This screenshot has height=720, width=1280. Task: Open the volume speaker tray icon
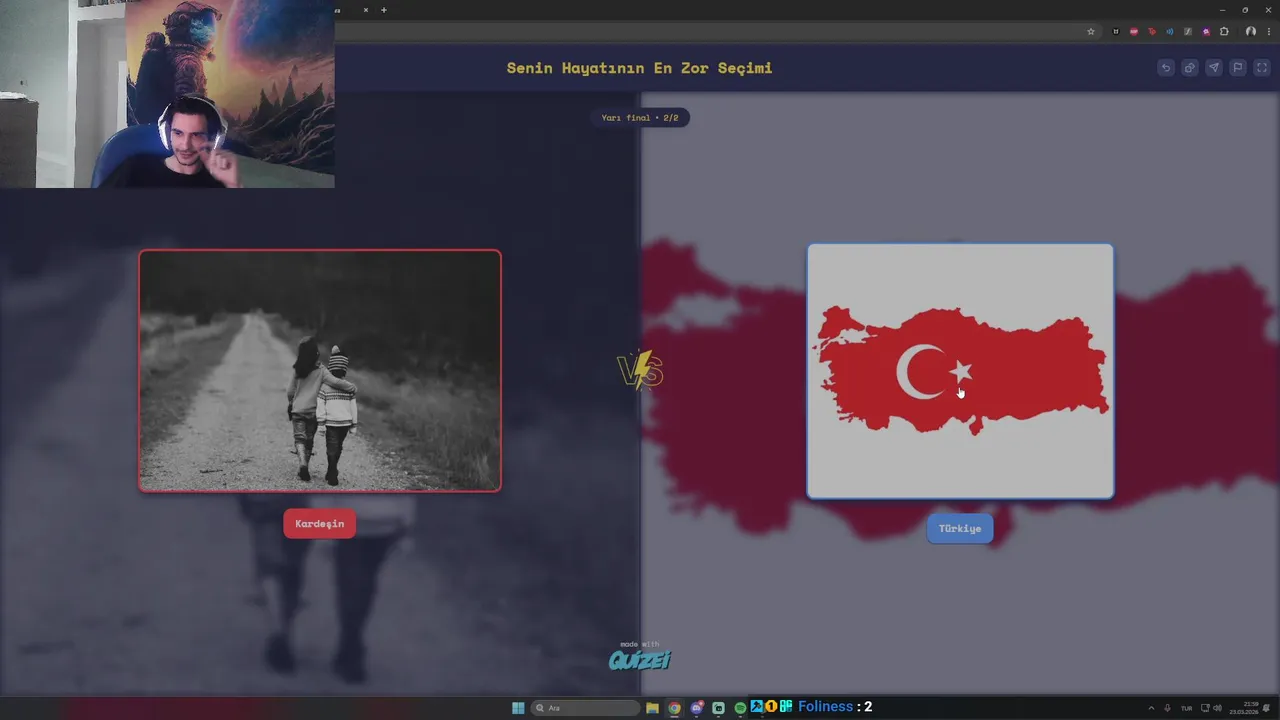1217,708
